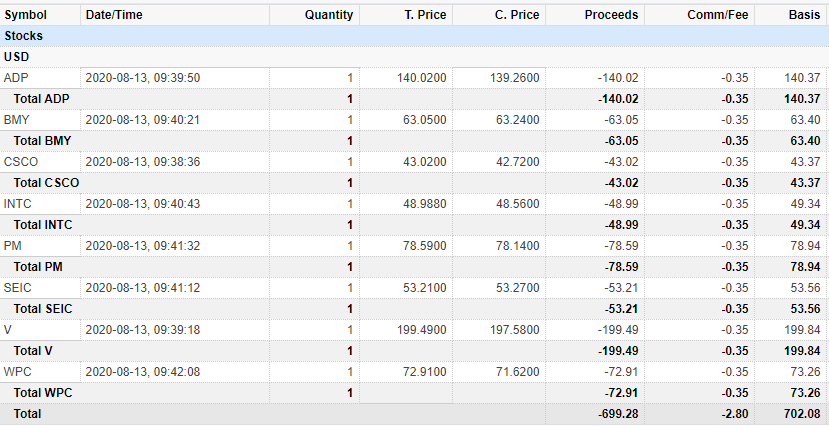Click the INTC symbol cell
The image size is (829, 427).
17,204
